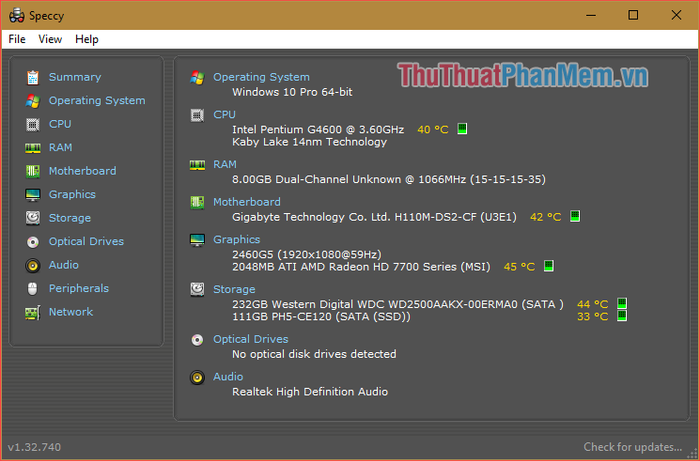Select Audio in the sidebar

tap(63, 265)
